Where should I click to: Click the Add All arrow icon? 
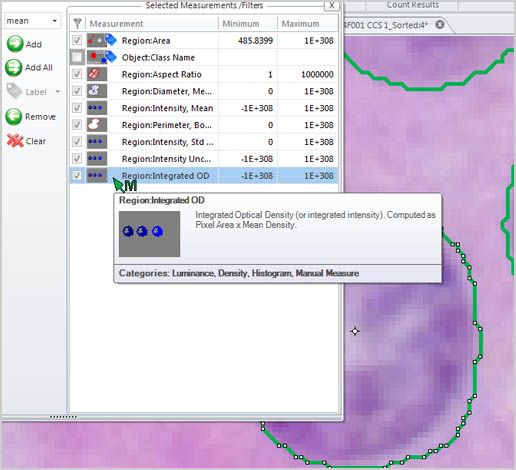(x=14, y=68)
